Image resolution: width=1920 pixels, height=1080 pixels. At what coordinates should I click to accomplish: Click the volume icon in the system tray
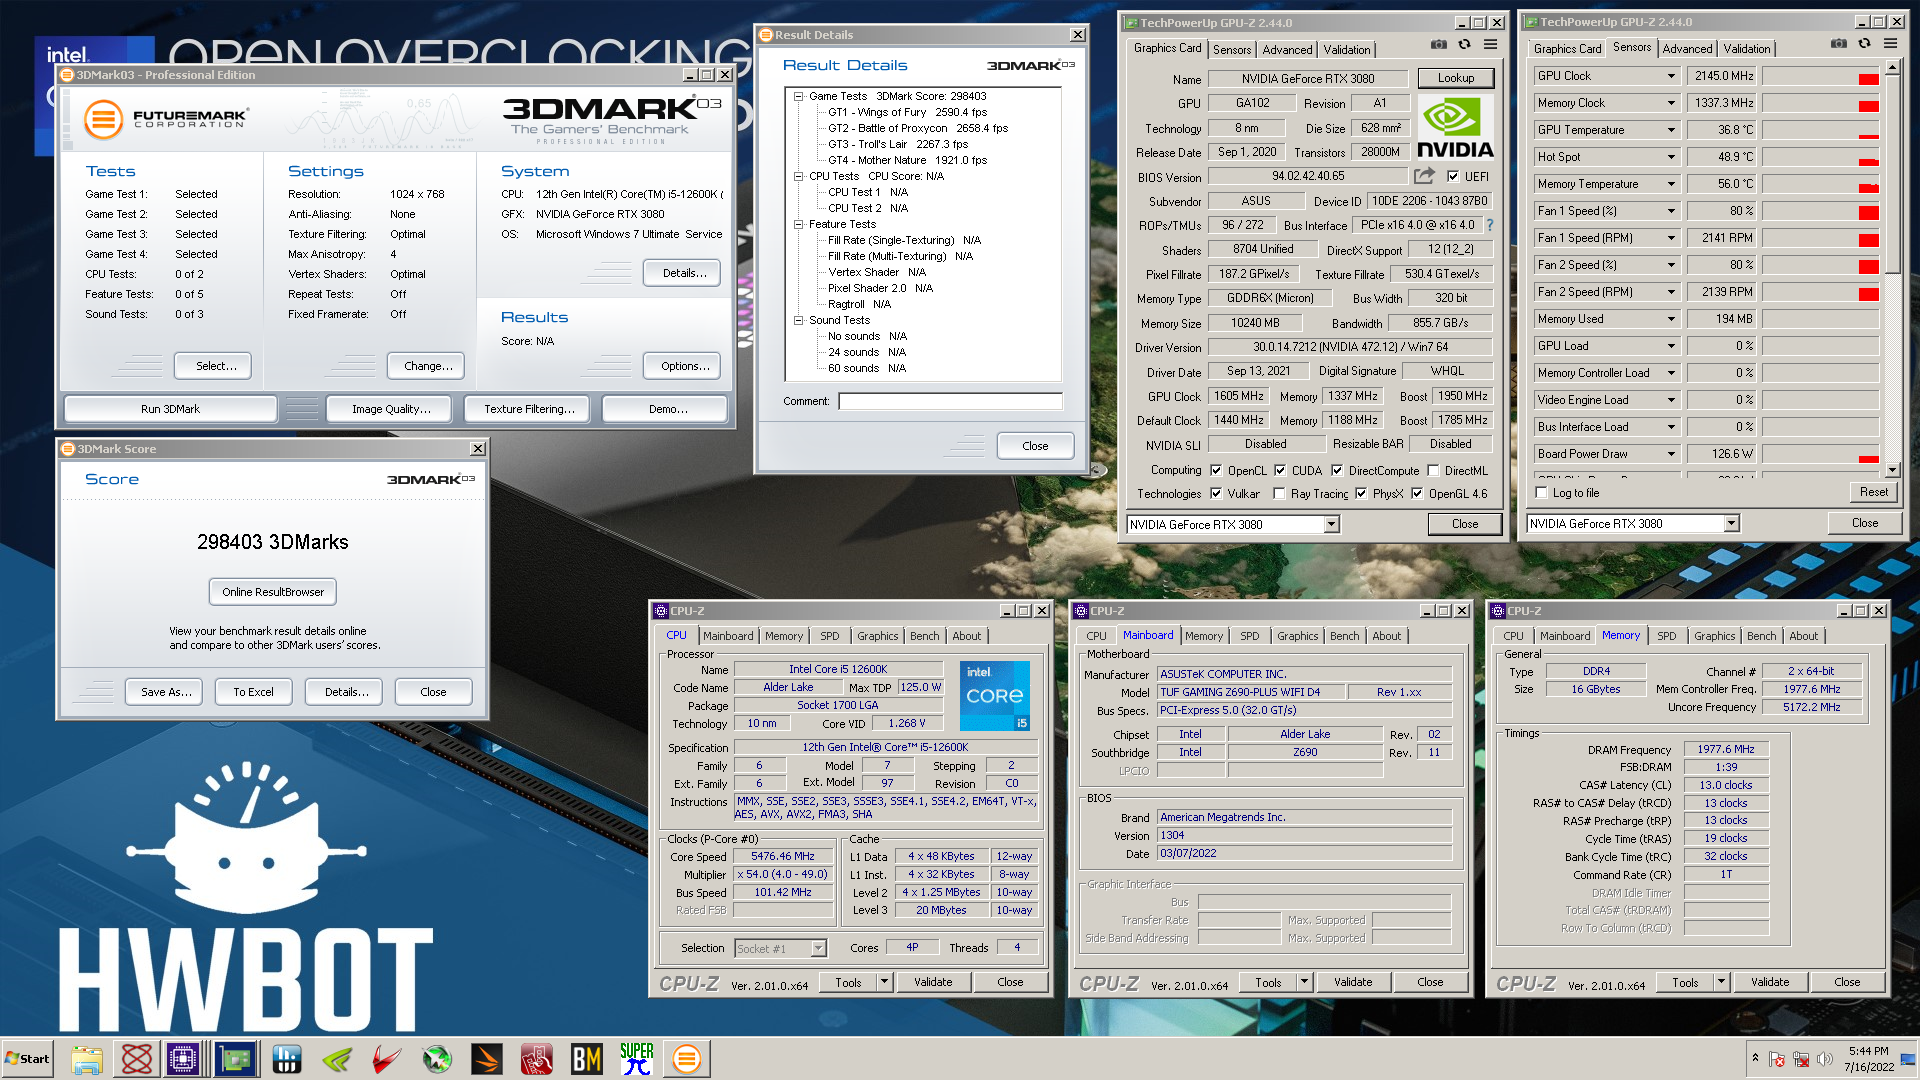click(1825, 1059)
